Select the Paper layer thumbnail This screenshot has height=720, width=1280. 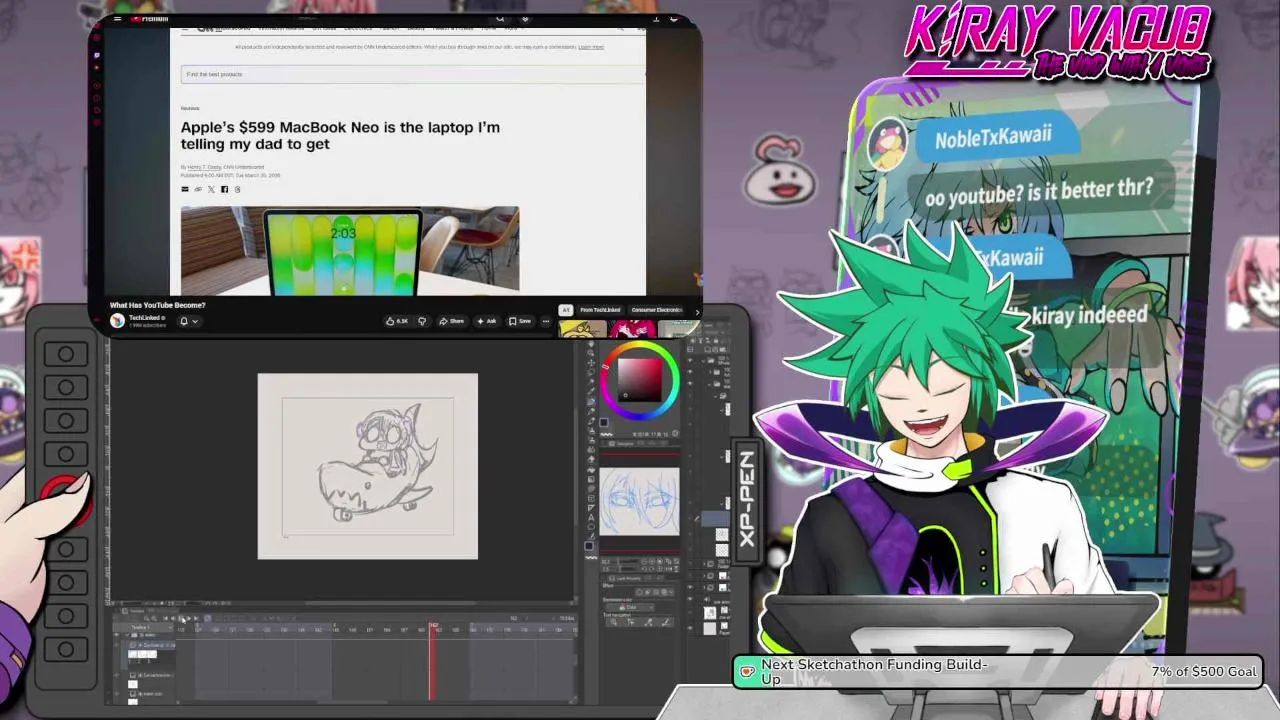click(710, 629)
